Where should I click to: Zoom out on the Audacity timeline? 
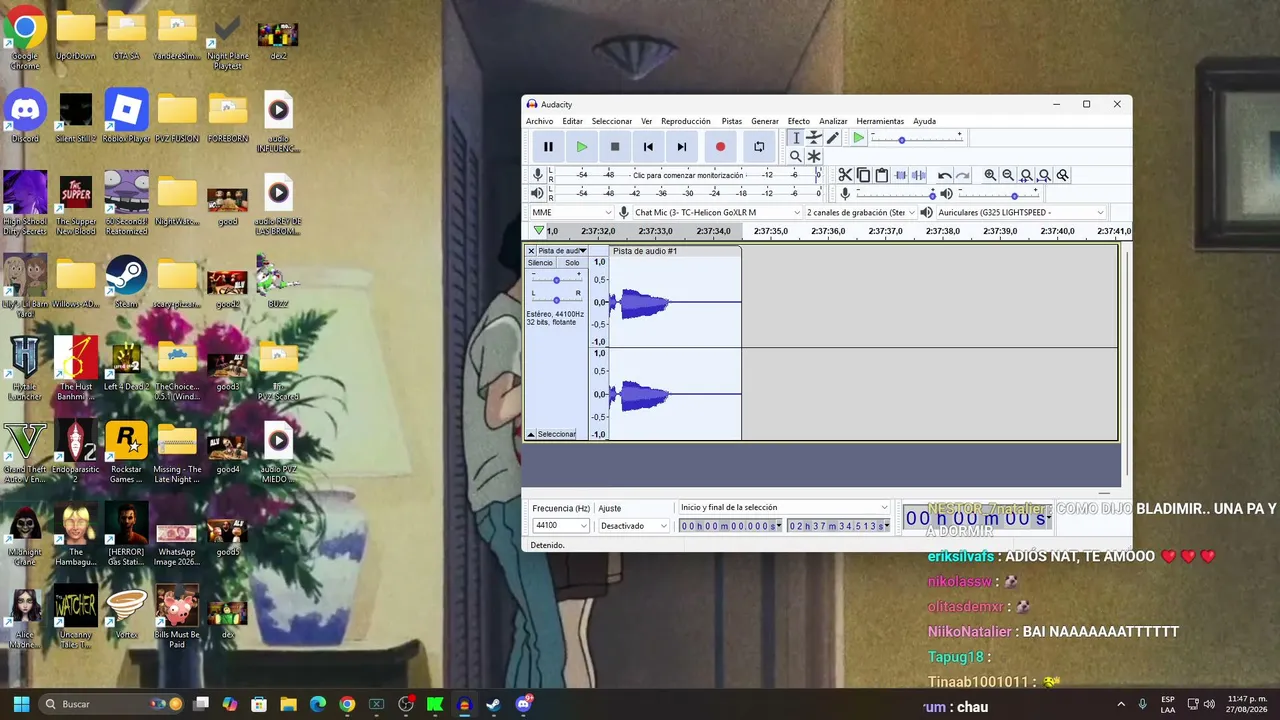tap(1008, 175)
